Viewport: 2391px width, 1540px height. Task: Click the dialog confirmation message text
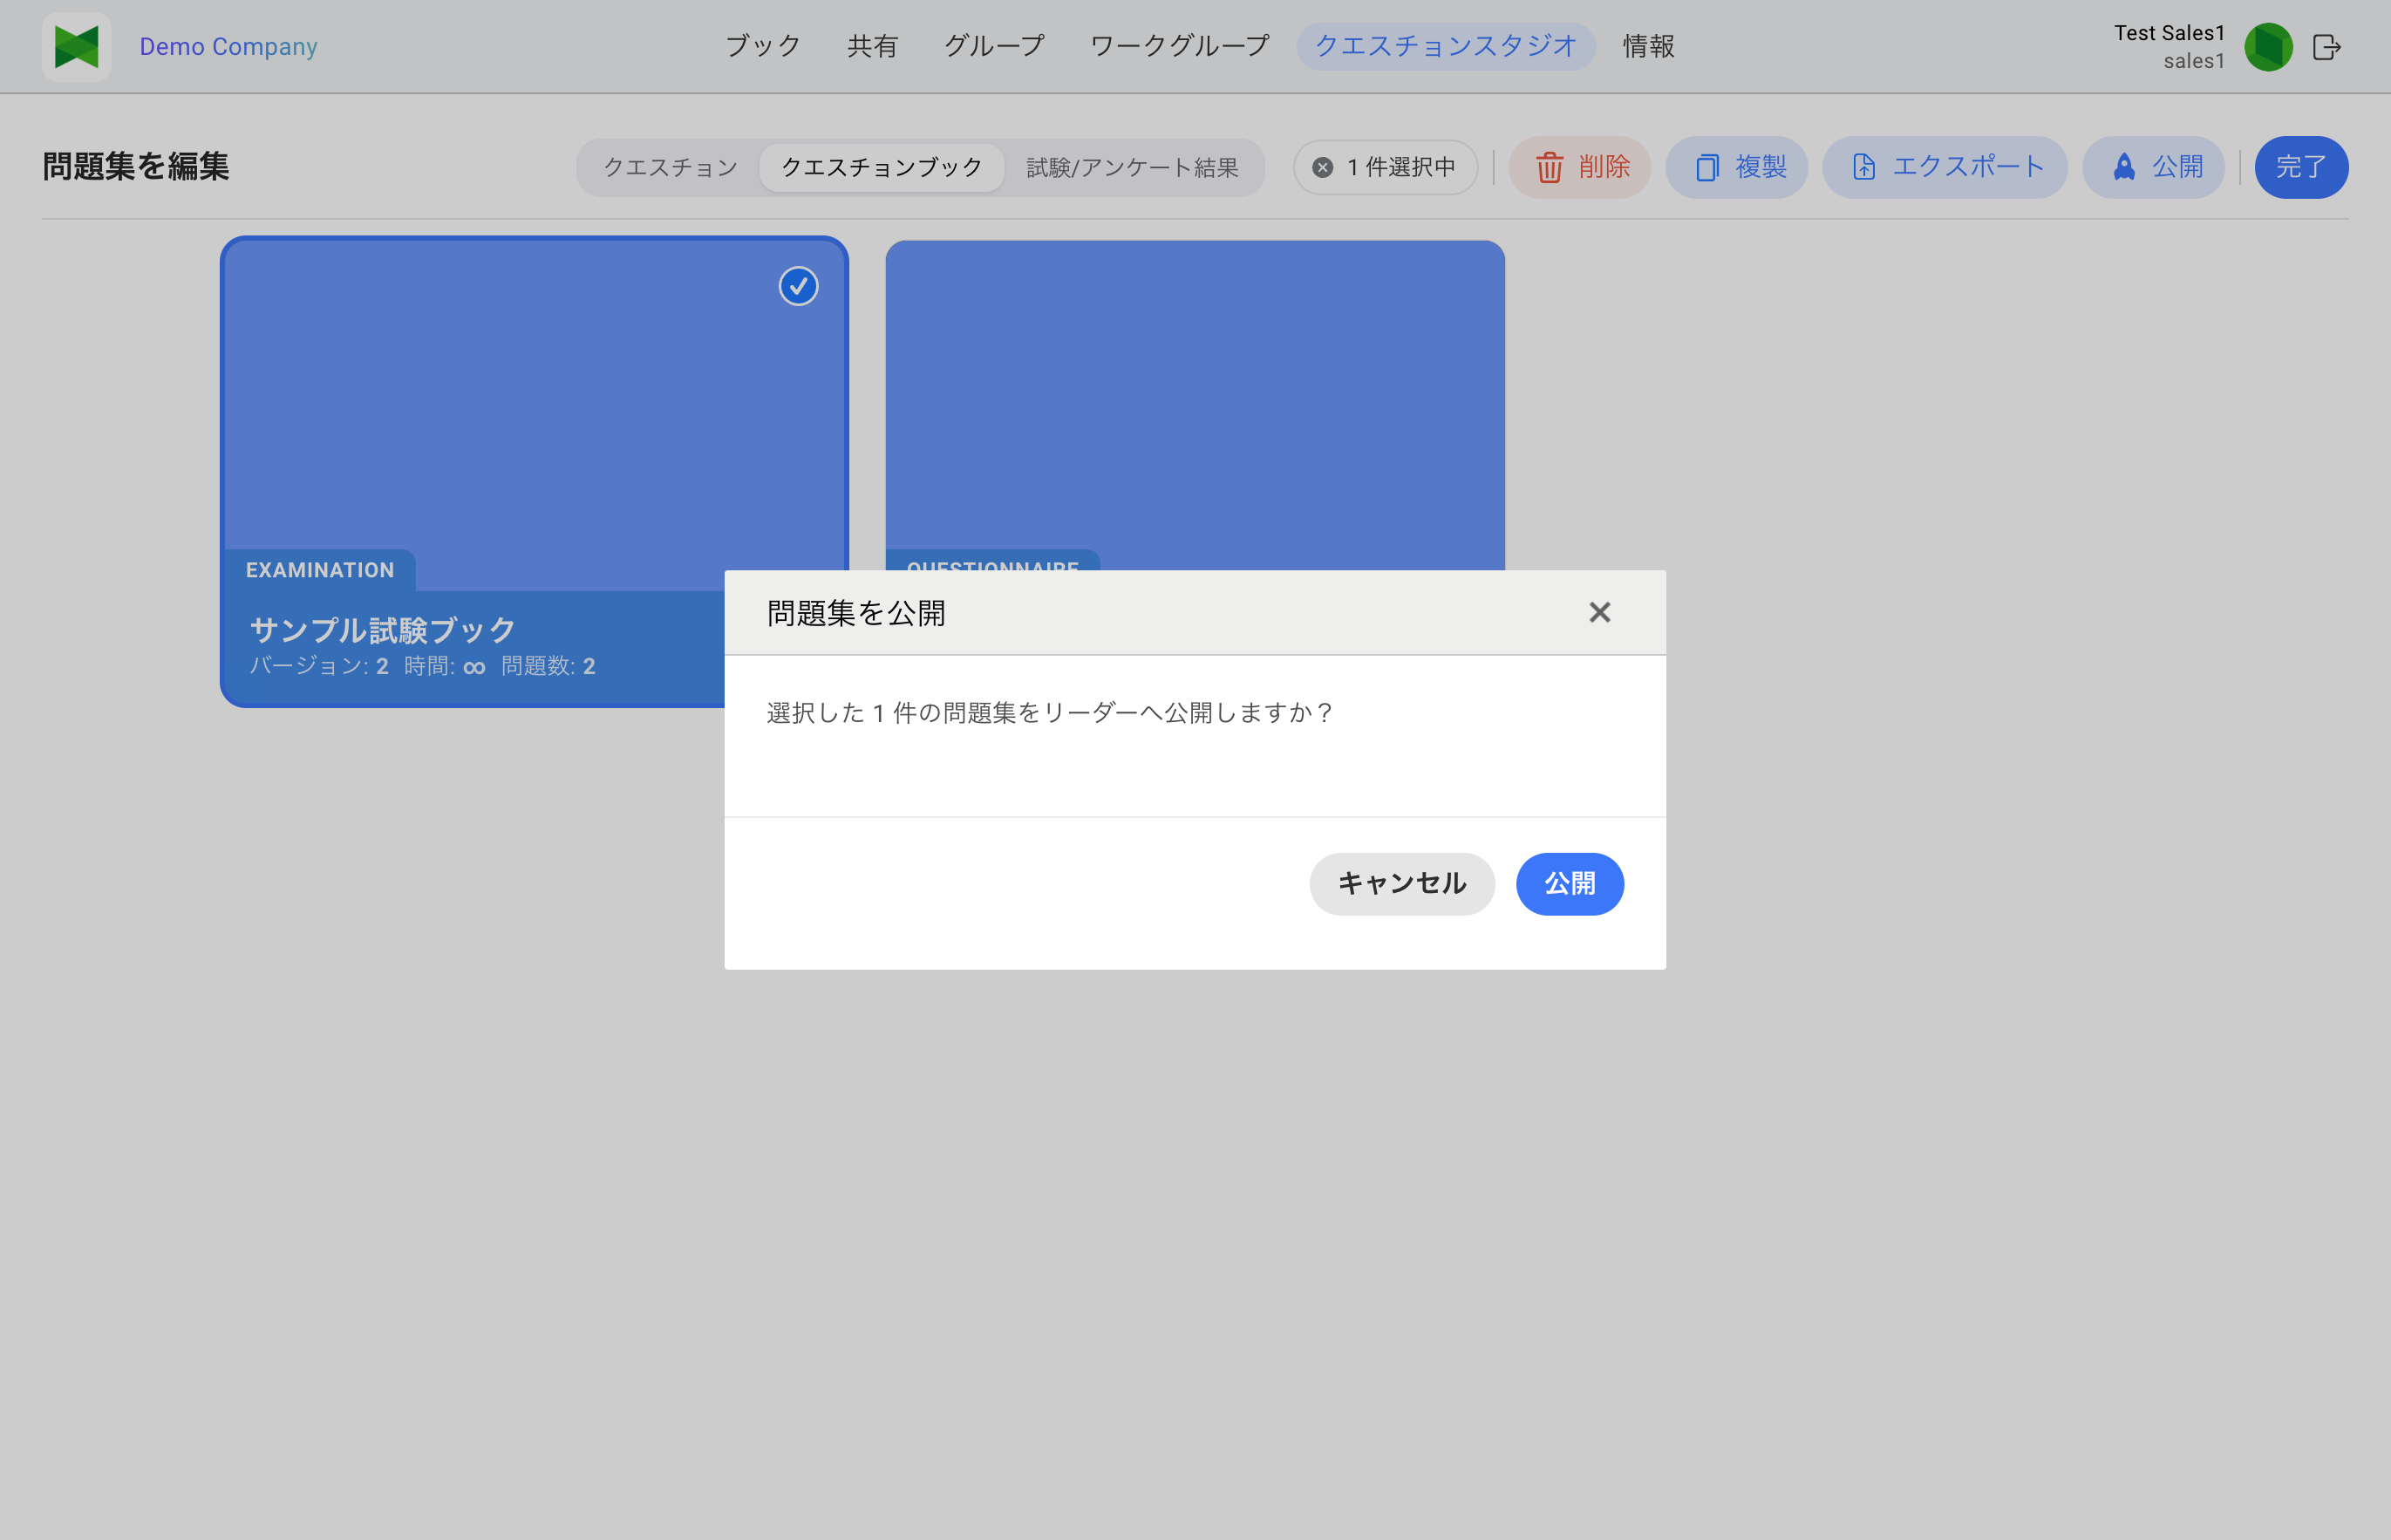click(x=1049, y=713)
